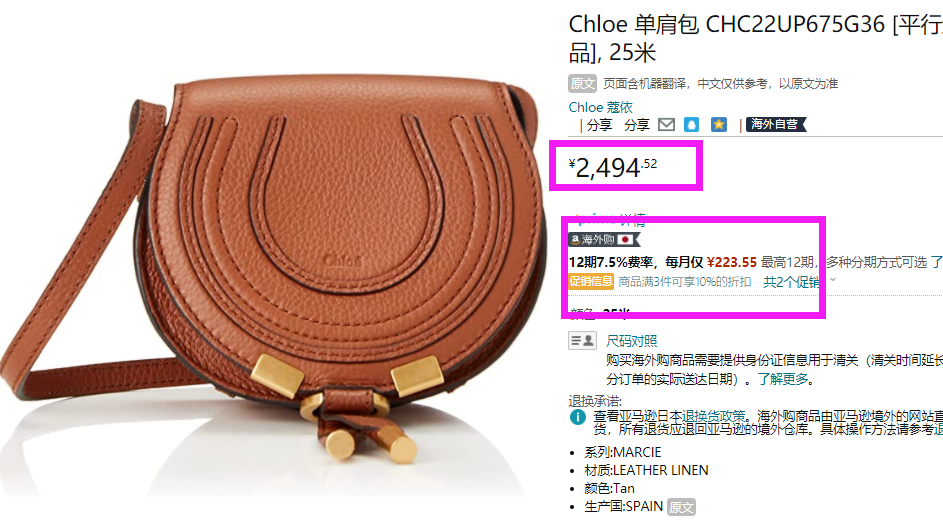Click the 了解更多 link

click(x=782, y=379)
